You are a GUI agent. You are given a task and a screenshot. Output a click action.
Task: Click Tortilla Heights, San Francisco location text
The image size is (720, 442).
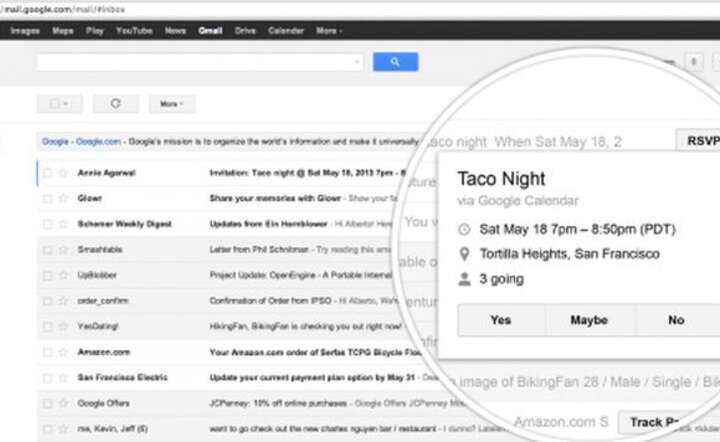pyautogui.click(x=570, y=254)
